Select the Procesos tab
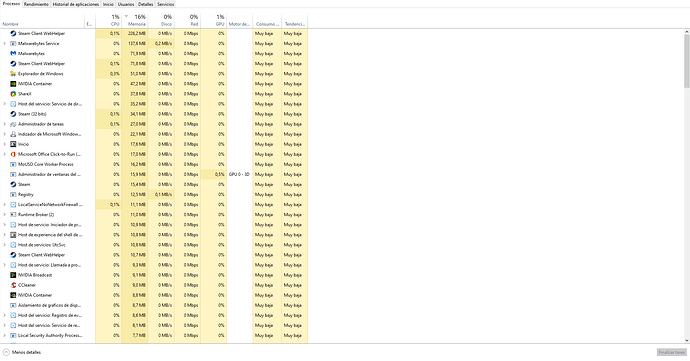Image resolution: width=690 pixels, height=361 pixels. tap(11, 4)
